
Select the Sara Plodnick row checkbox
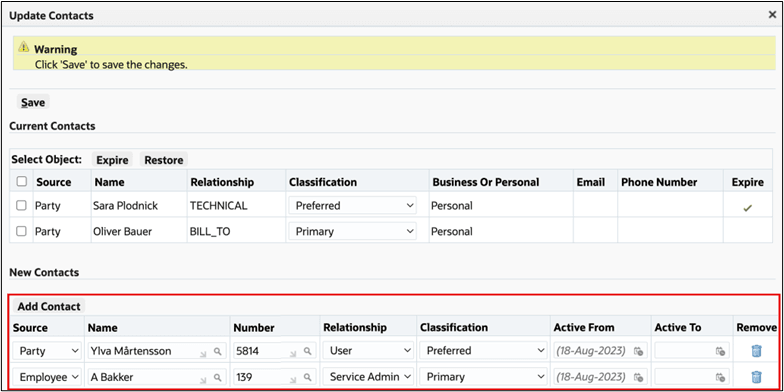[22, 205]
